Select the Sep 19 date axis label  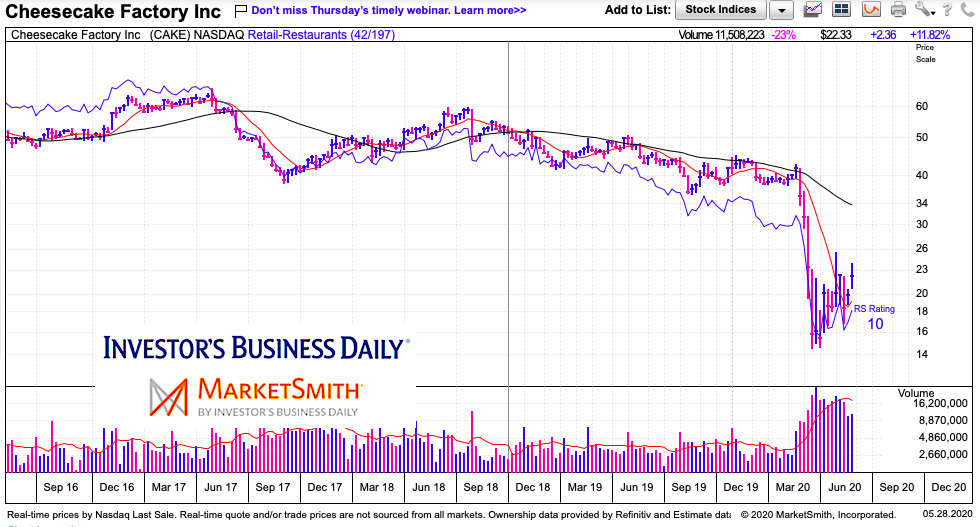pyautogui.click(x=689, y=487)
